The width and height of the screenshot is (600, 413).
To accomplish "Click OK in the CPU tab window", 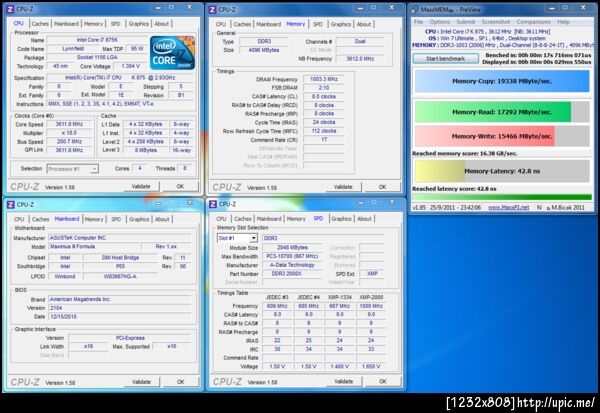I will coord(180,186).
